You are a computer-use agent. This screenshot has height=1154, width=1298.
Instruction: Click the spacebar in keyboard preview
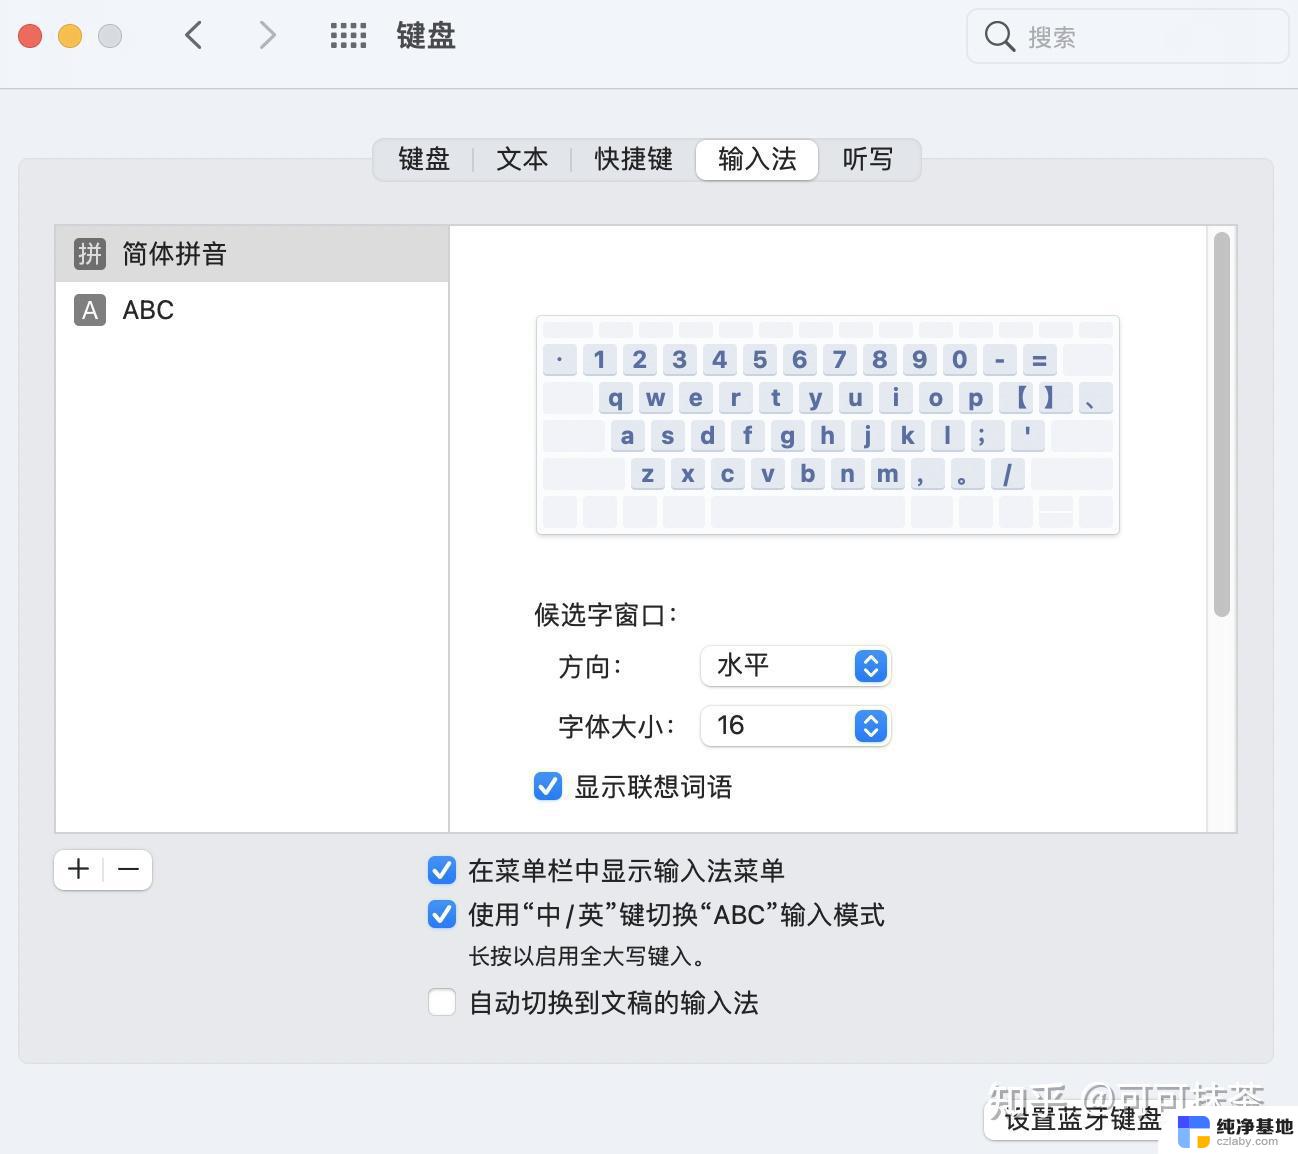click(807, 512)
